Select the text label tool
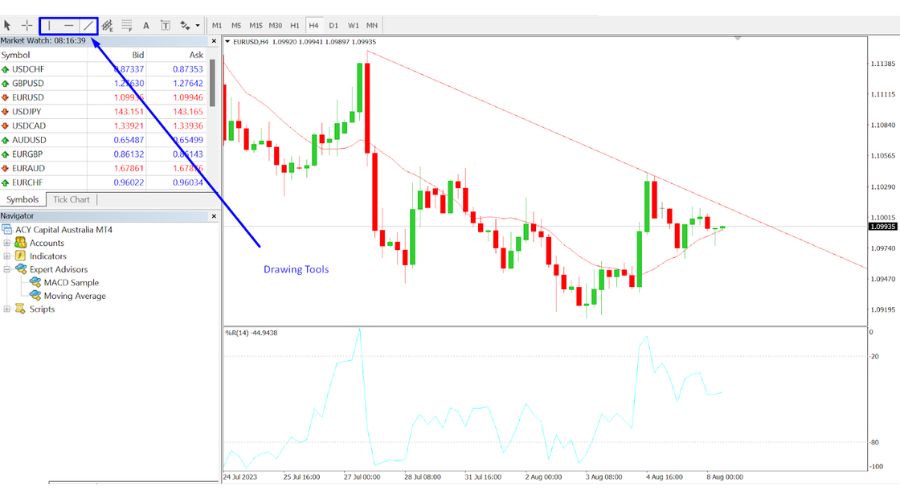Viewport: 900px width, 500px height. tap(165, 24)
